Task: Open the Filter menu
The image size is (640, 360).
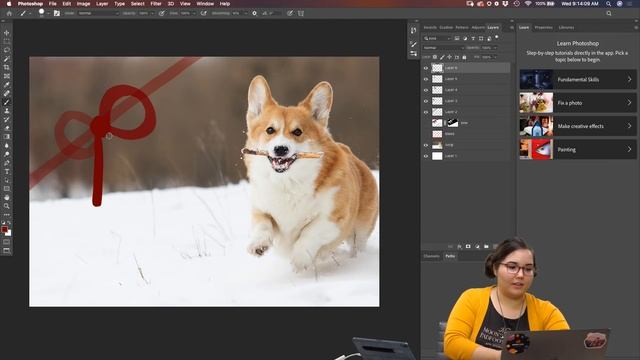Action: (156, 4)
